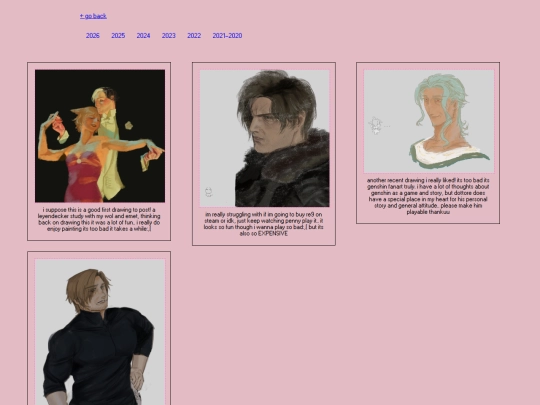
Task: Open the 2022 gallery year
Action: point(194,36)
